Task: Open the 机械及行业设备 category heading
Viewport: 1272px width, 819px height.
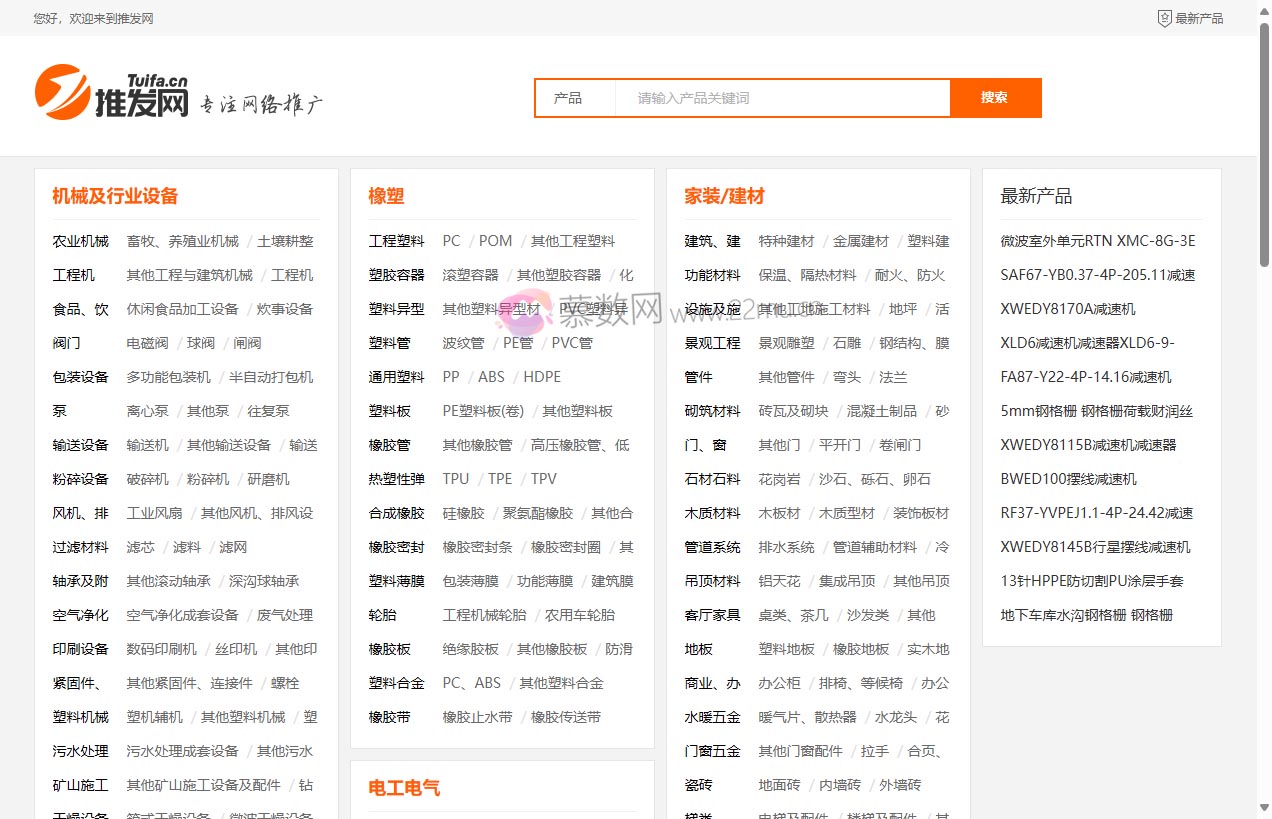Action: (x=115, y=196)
